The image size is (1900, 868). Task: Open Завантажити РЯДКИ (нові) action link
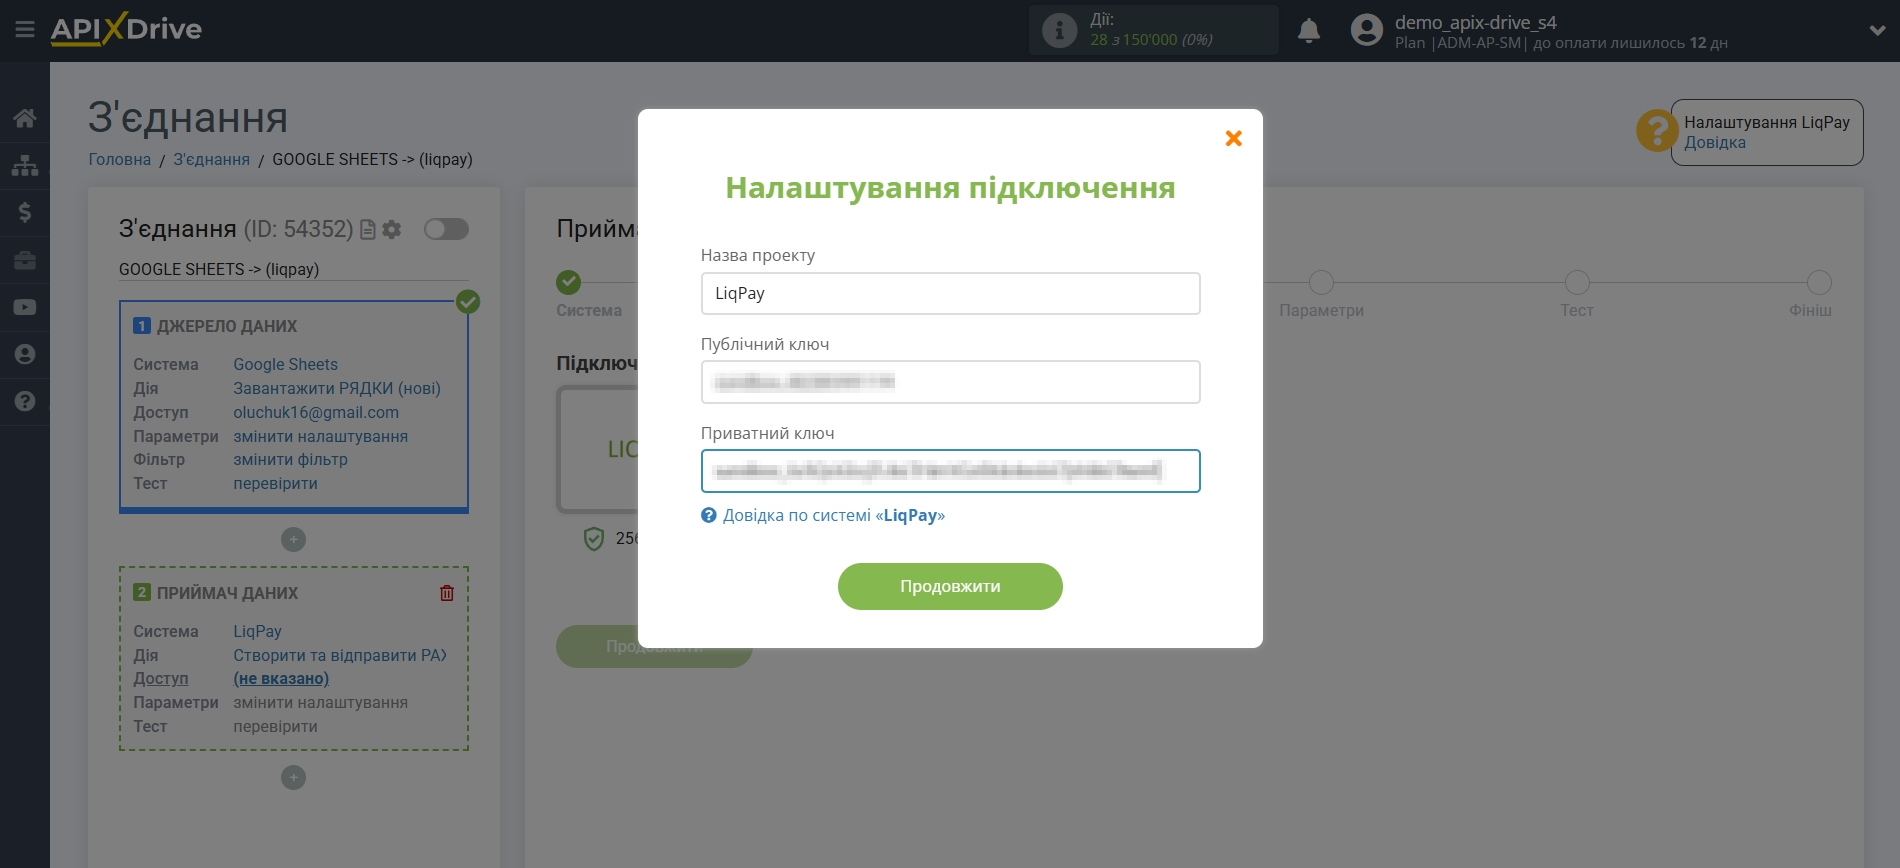pyautogui.click(x=337, y=388)
